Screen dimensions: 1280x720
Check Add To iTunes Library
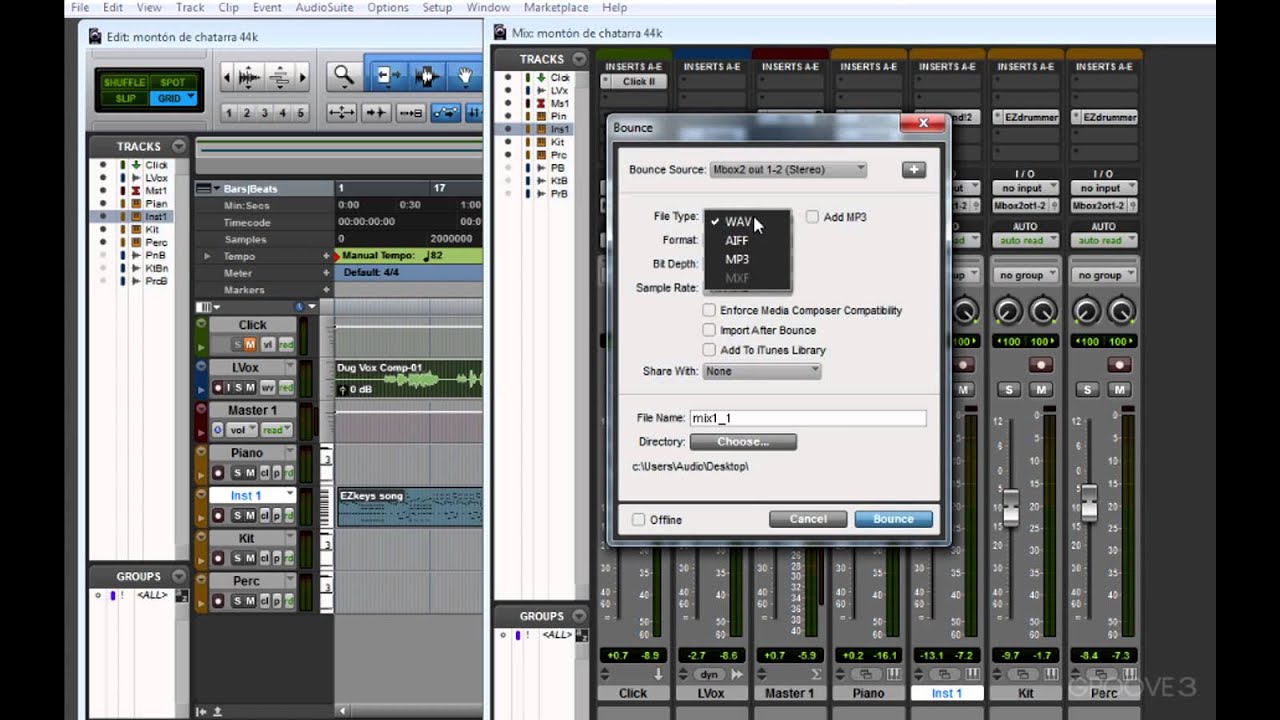[x=709, y=350]
